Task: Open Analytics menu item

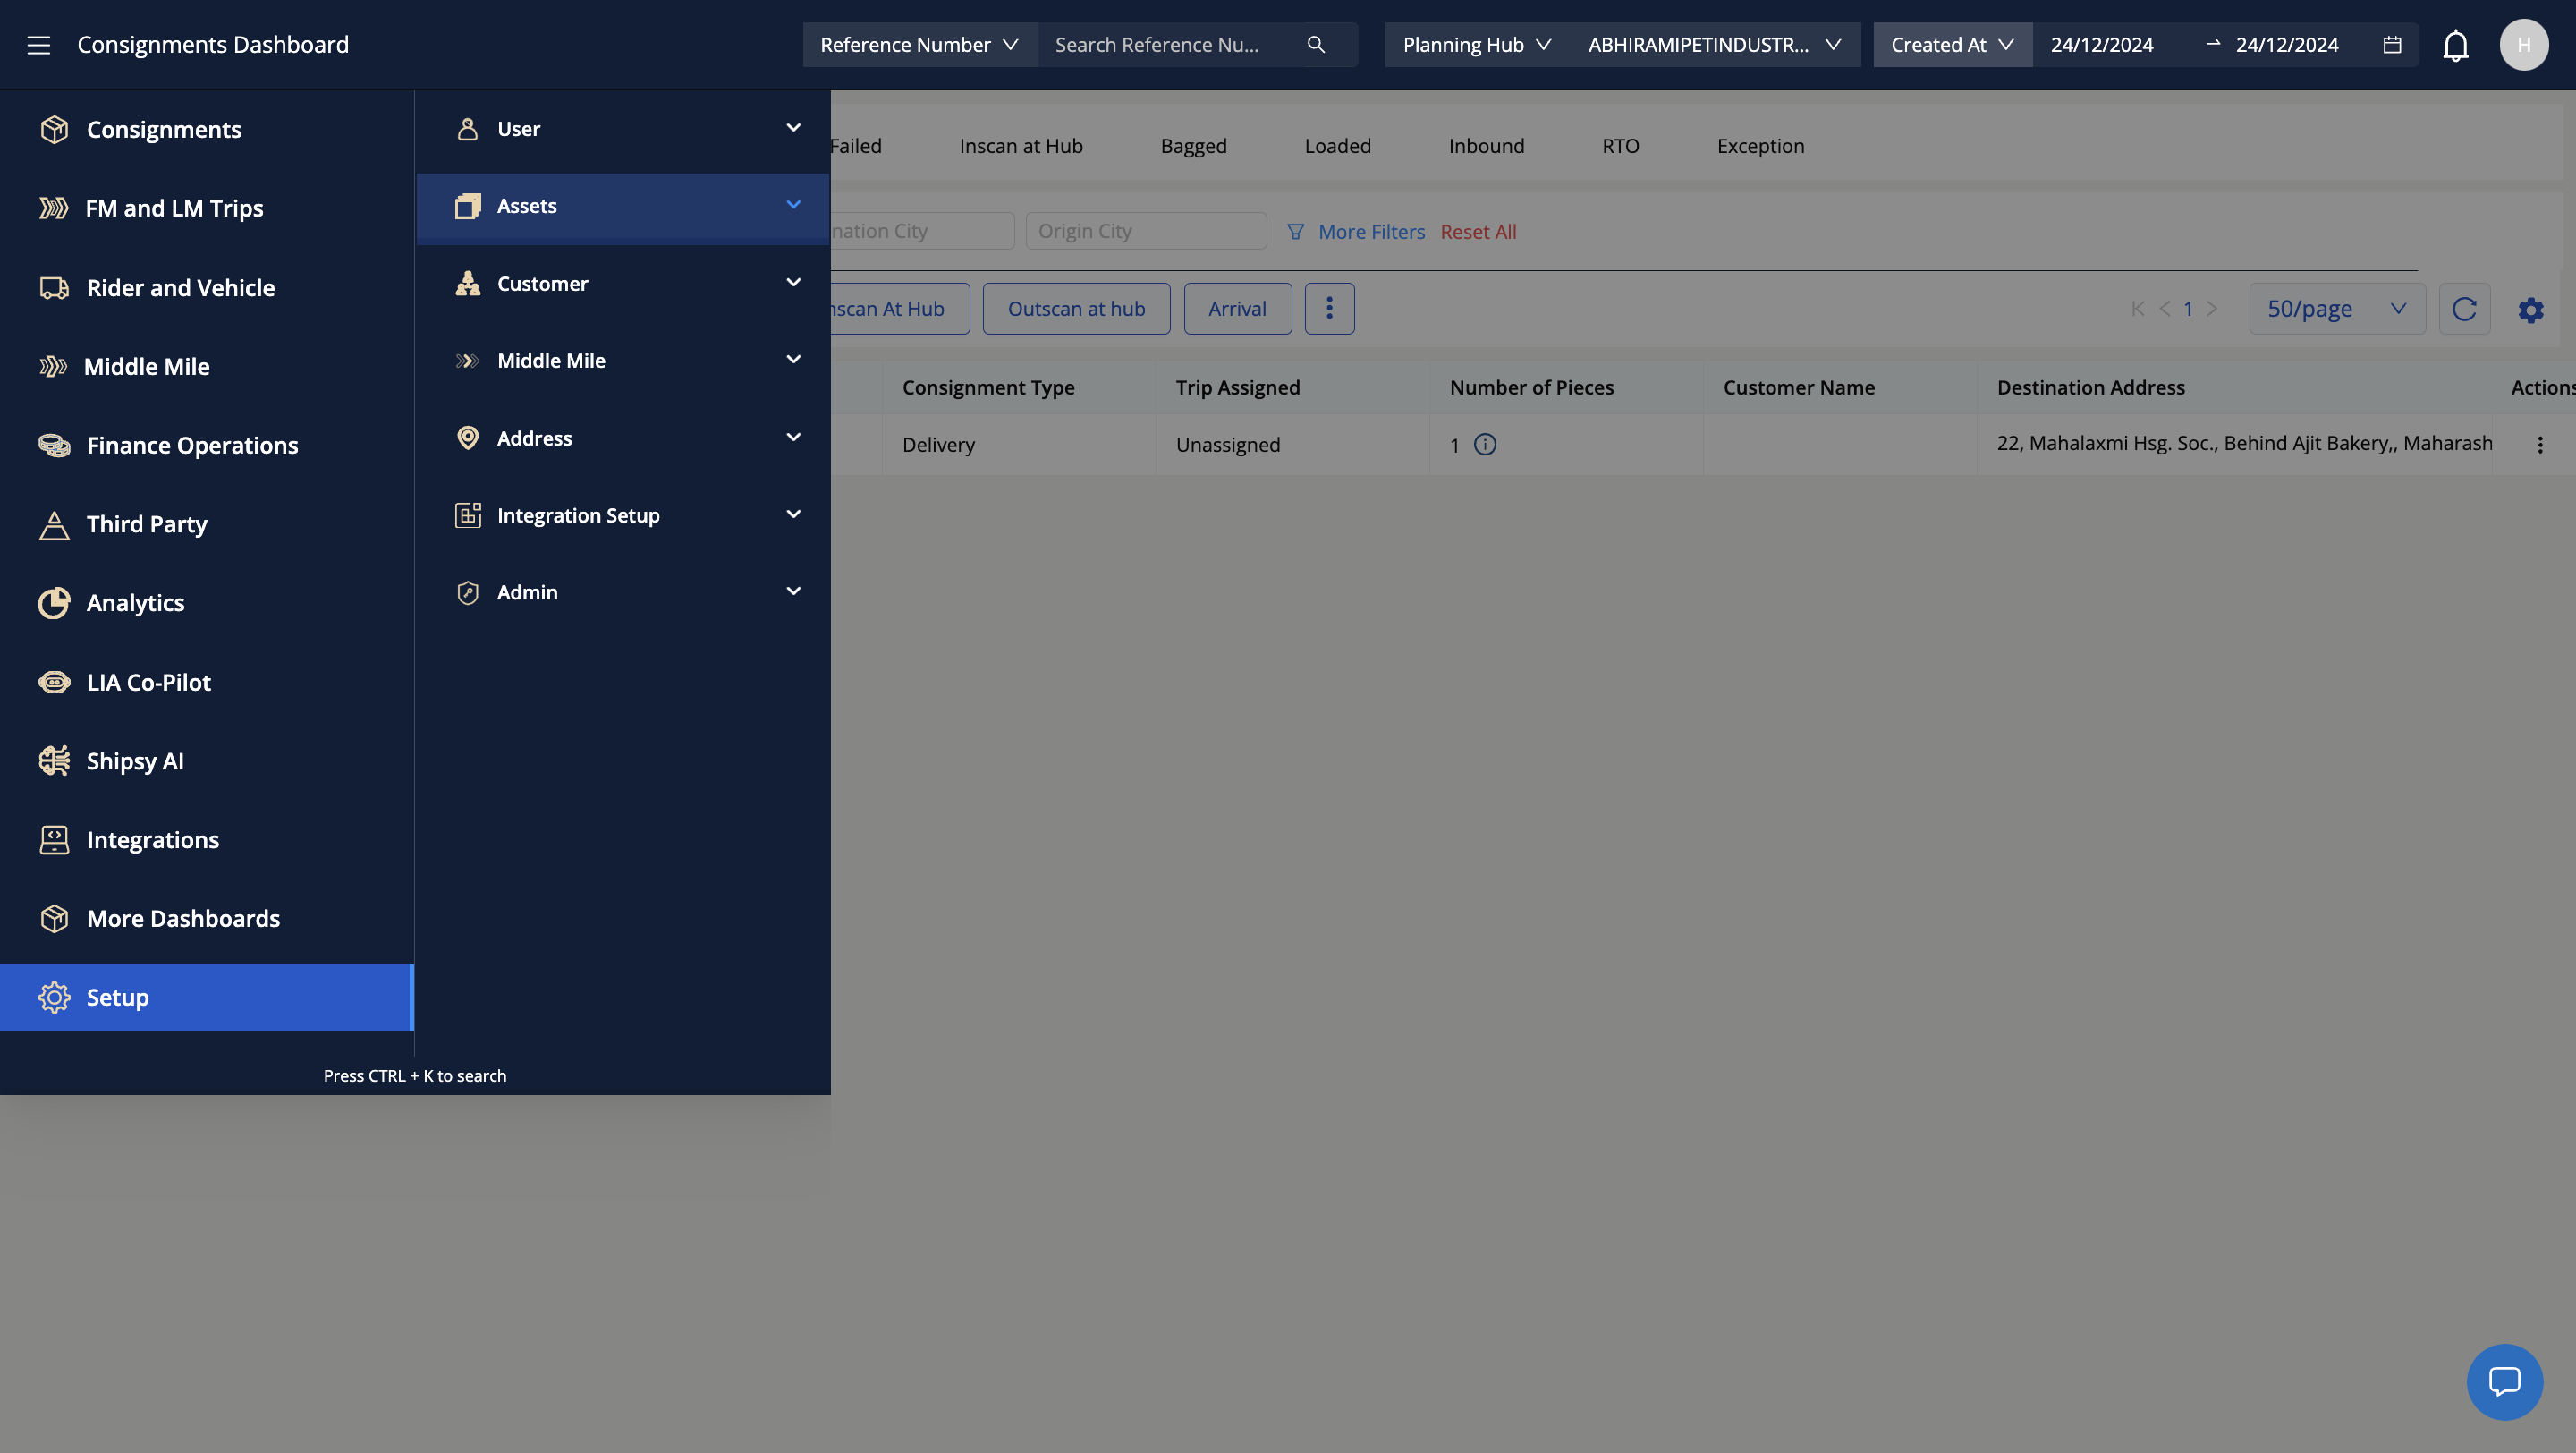Action: [207, 603]
